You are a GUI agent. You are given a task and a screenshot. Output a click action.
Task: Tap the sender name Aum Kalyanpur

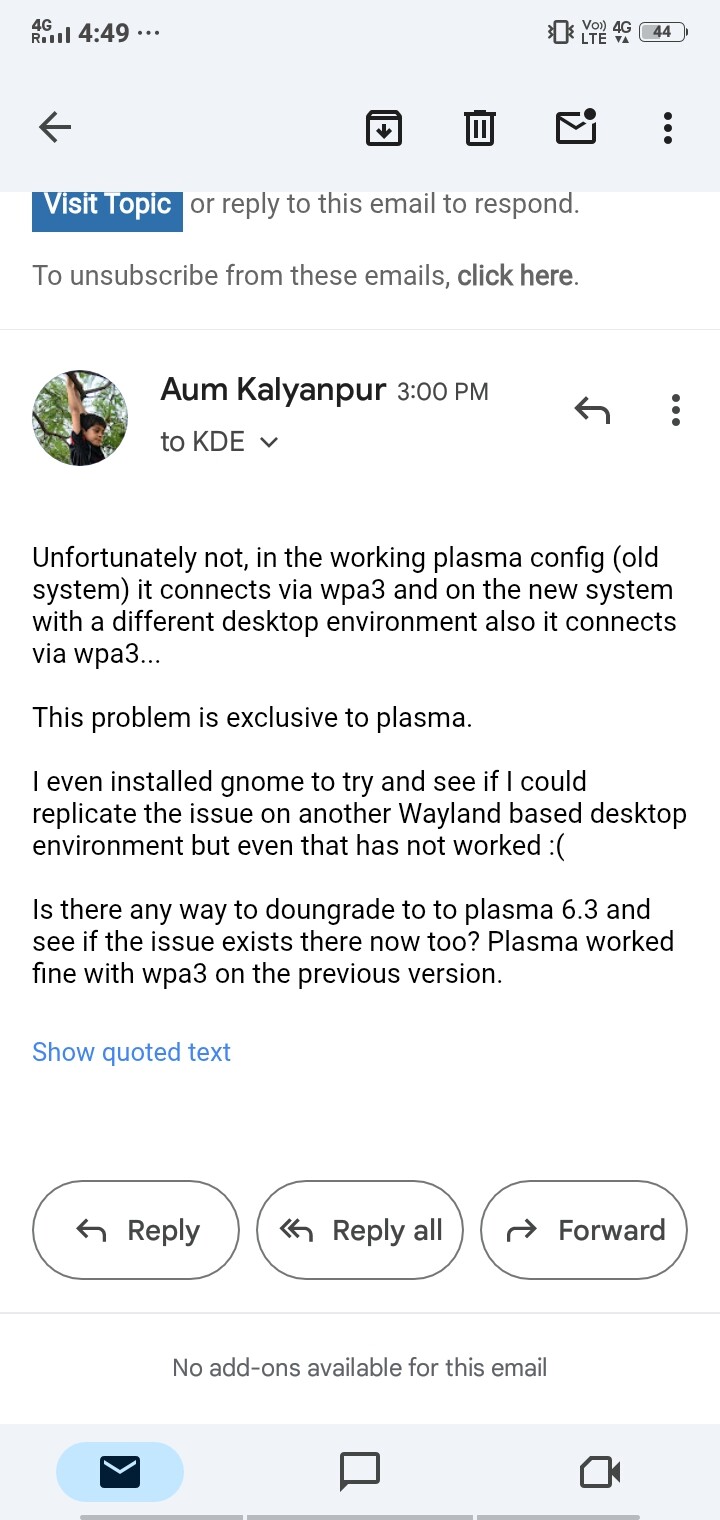click(x=273, y=390)
